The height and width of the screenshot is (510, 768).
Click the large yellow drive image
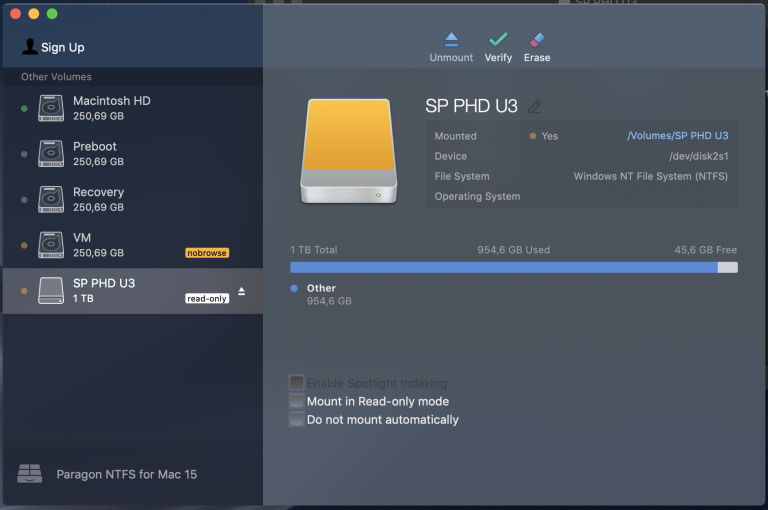(x=348, y=151)
